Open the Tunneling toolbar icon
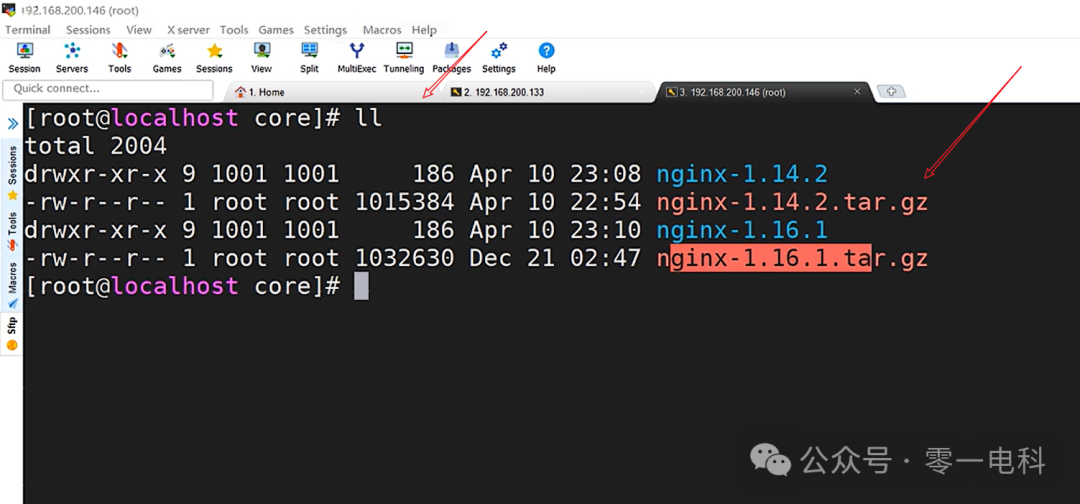 pyautogui.click(x=404, y=58)
